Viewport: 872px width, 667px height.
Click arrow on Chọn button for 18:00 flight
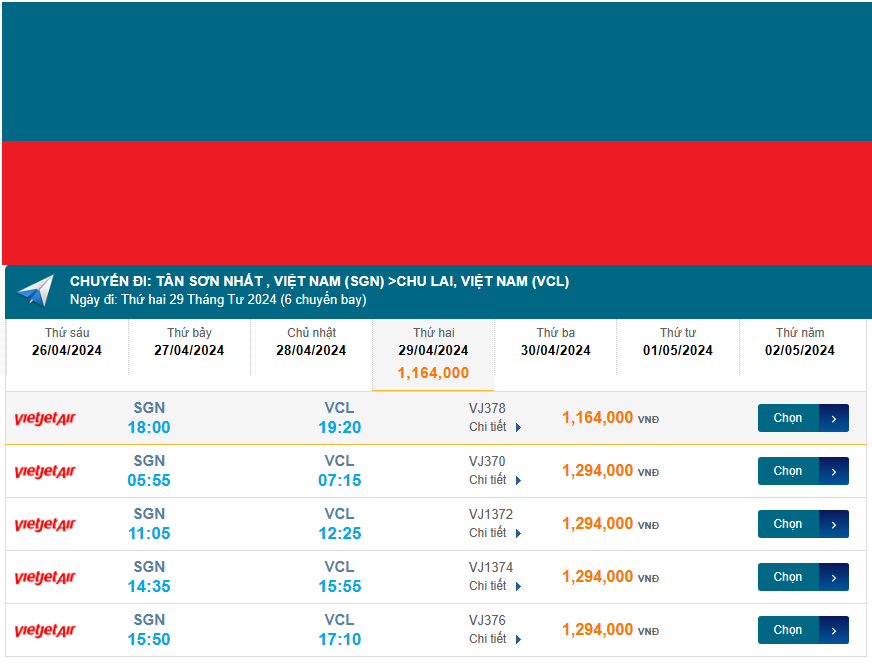[x=834, y=418]
